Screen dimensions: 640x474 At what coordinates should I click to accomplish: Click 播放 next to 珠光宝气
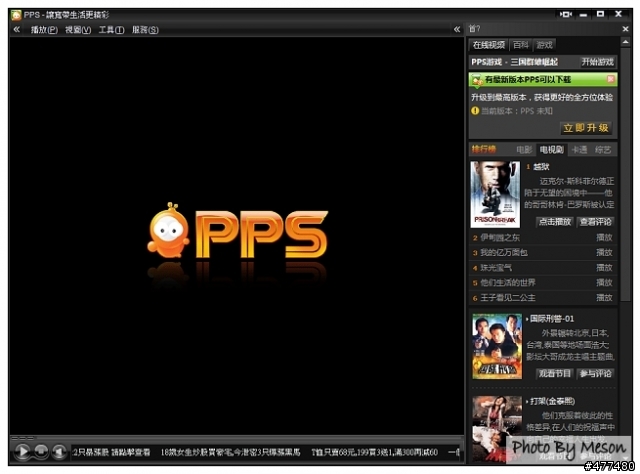604,268
